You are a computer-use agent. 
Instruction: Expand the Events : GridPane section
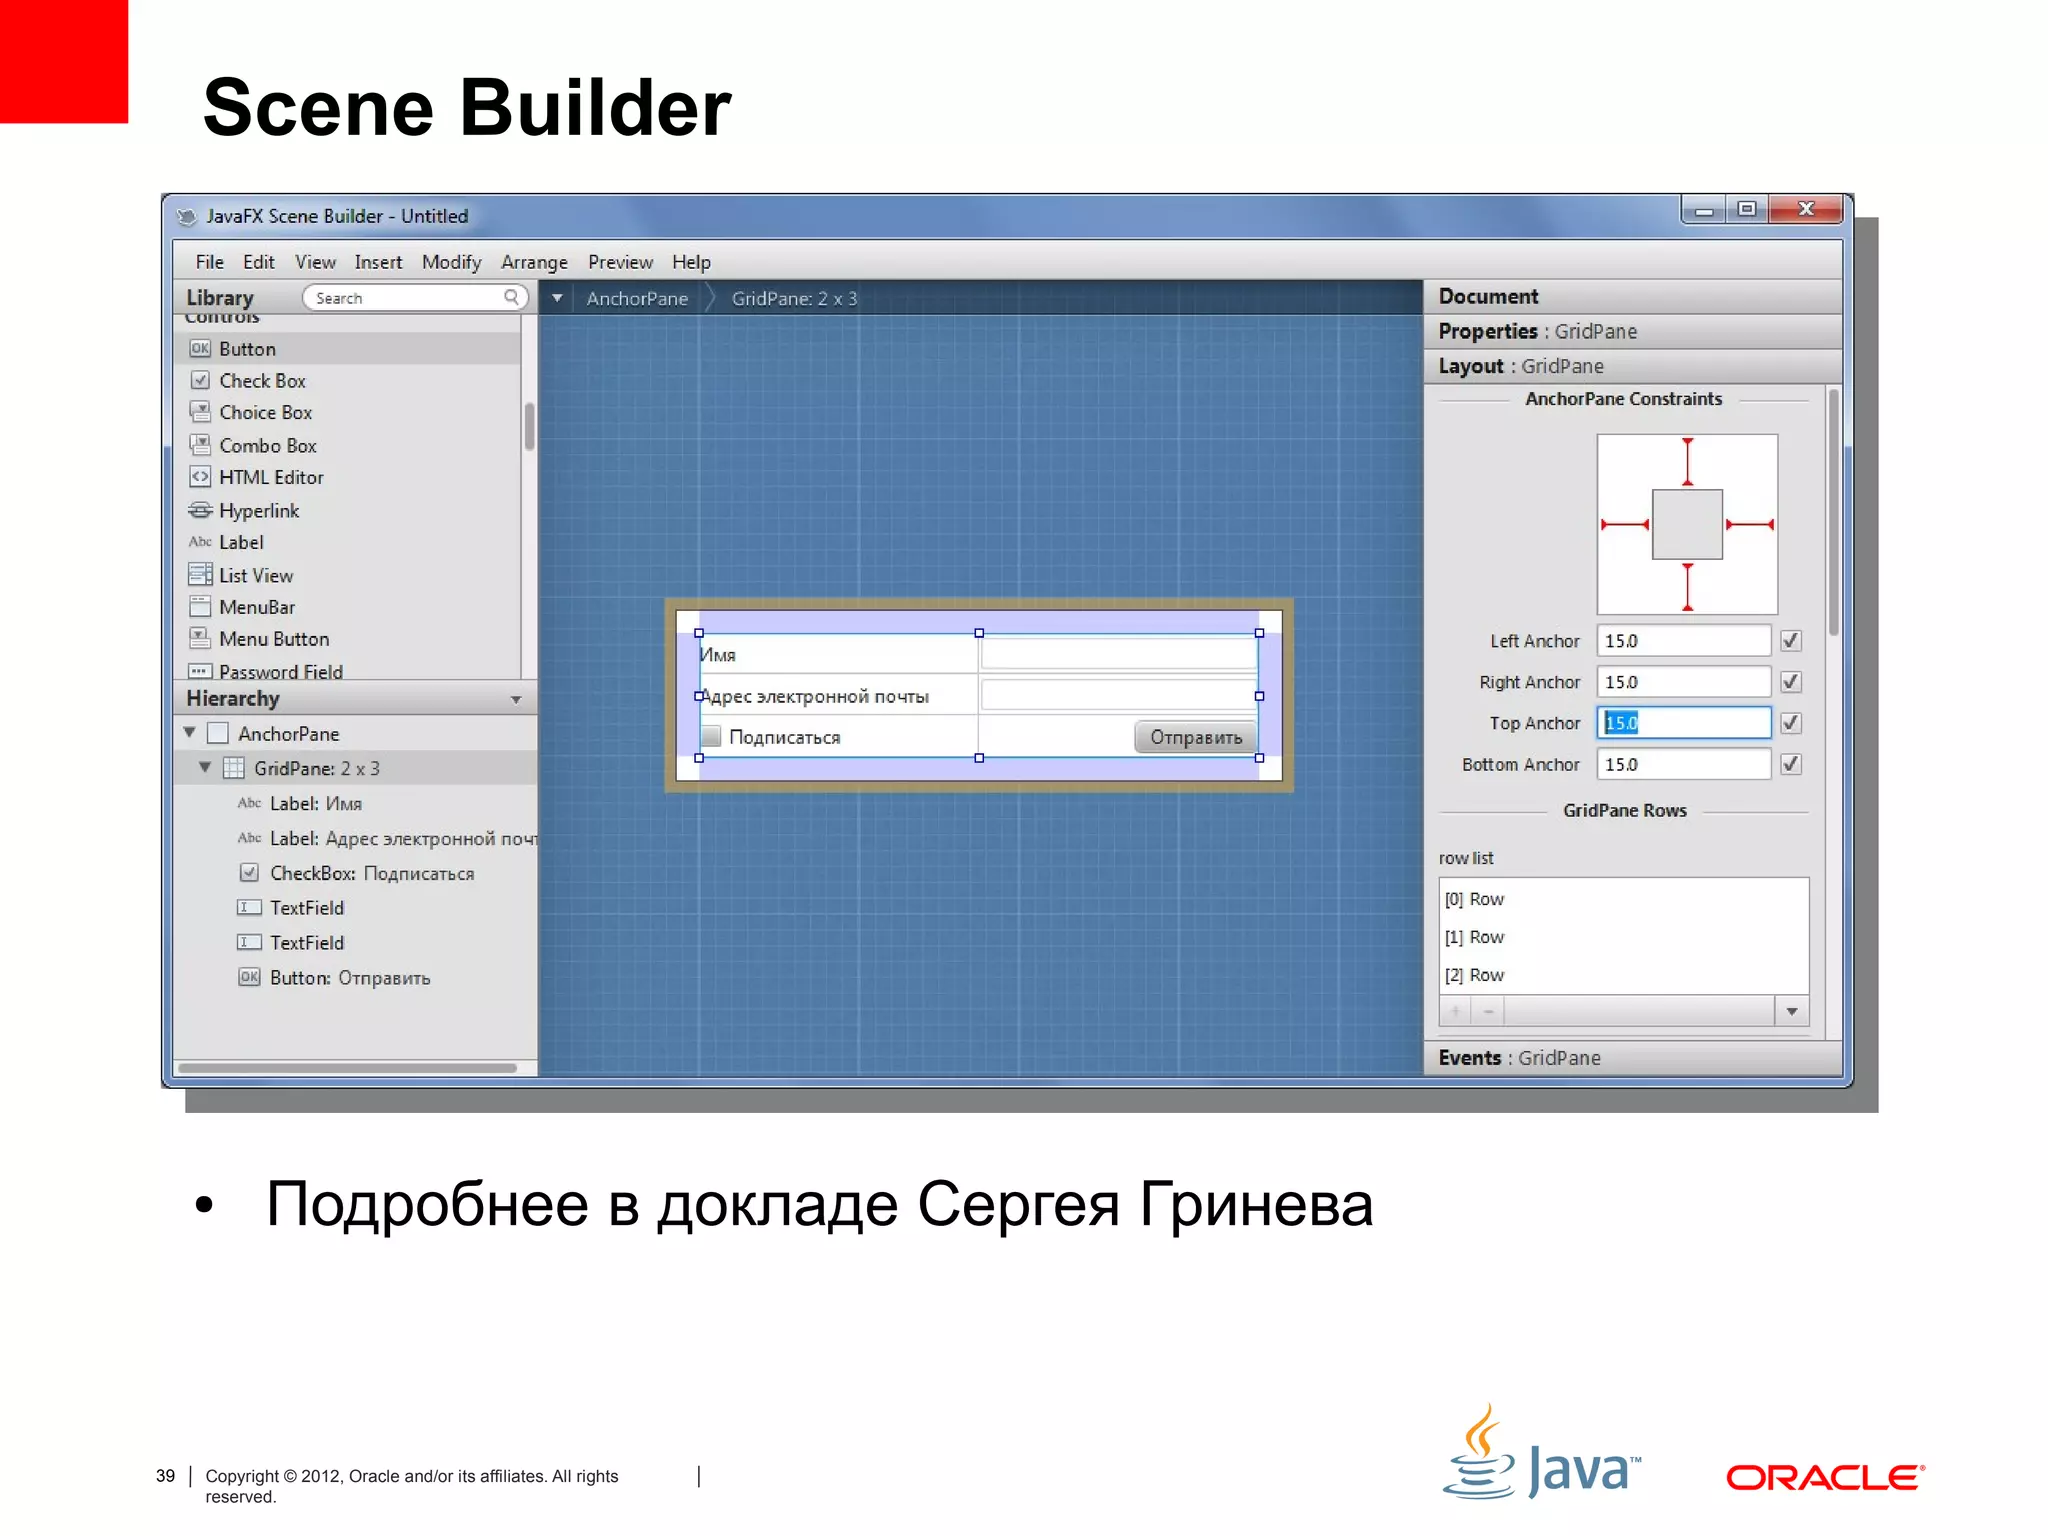1632,1058
